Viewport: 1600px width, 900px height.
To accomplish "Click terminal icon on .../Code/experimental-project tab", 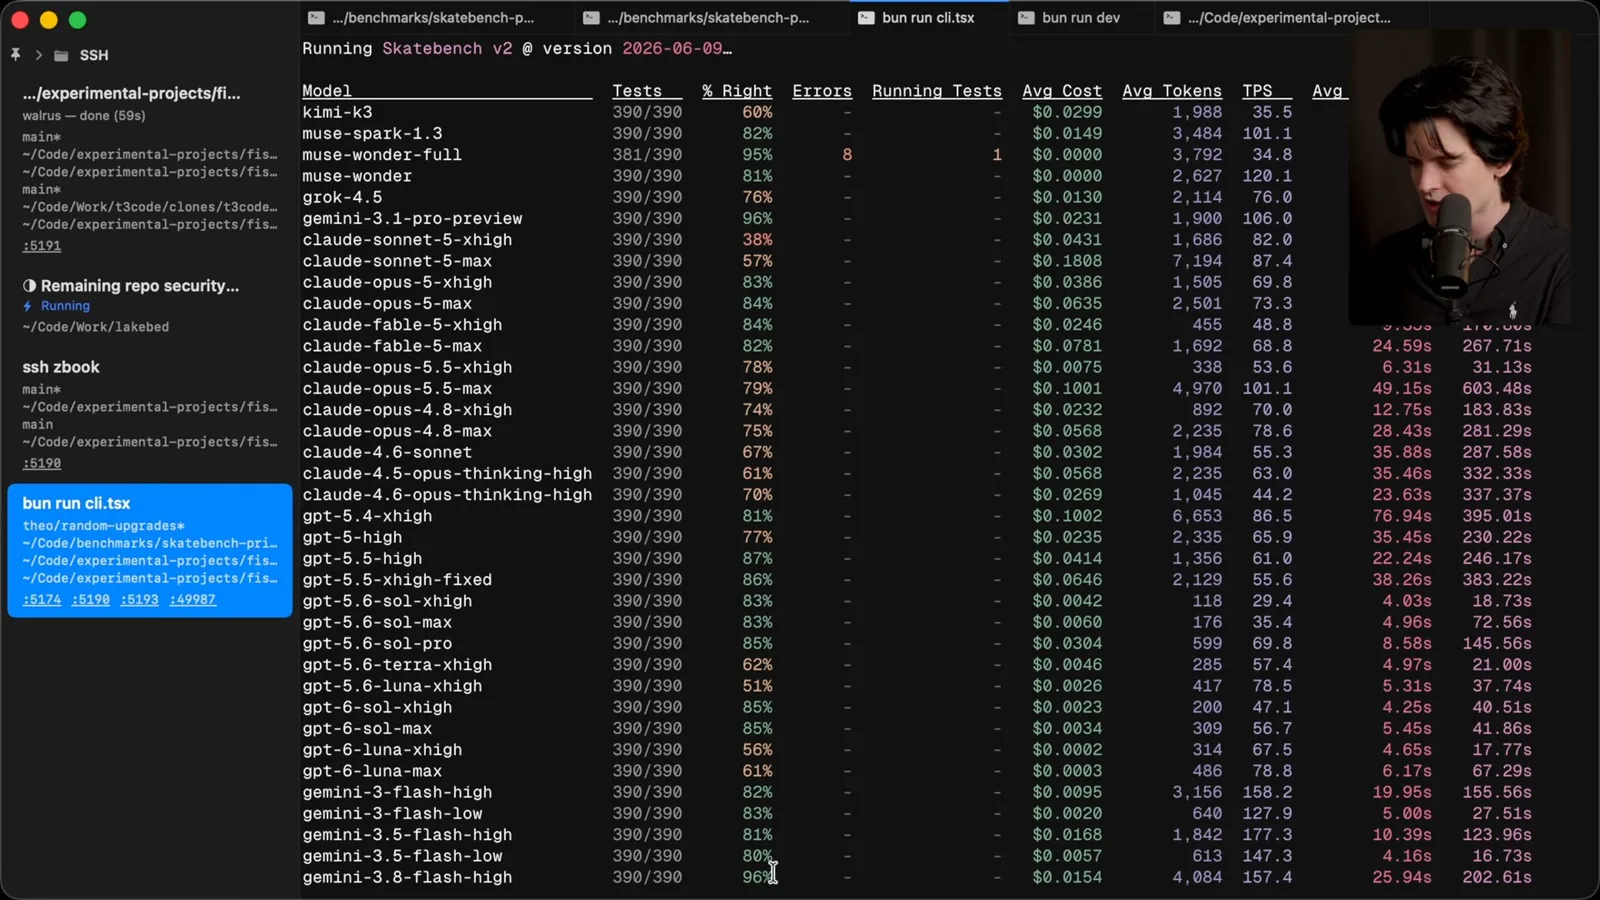I will click(x=1171, y=18).
